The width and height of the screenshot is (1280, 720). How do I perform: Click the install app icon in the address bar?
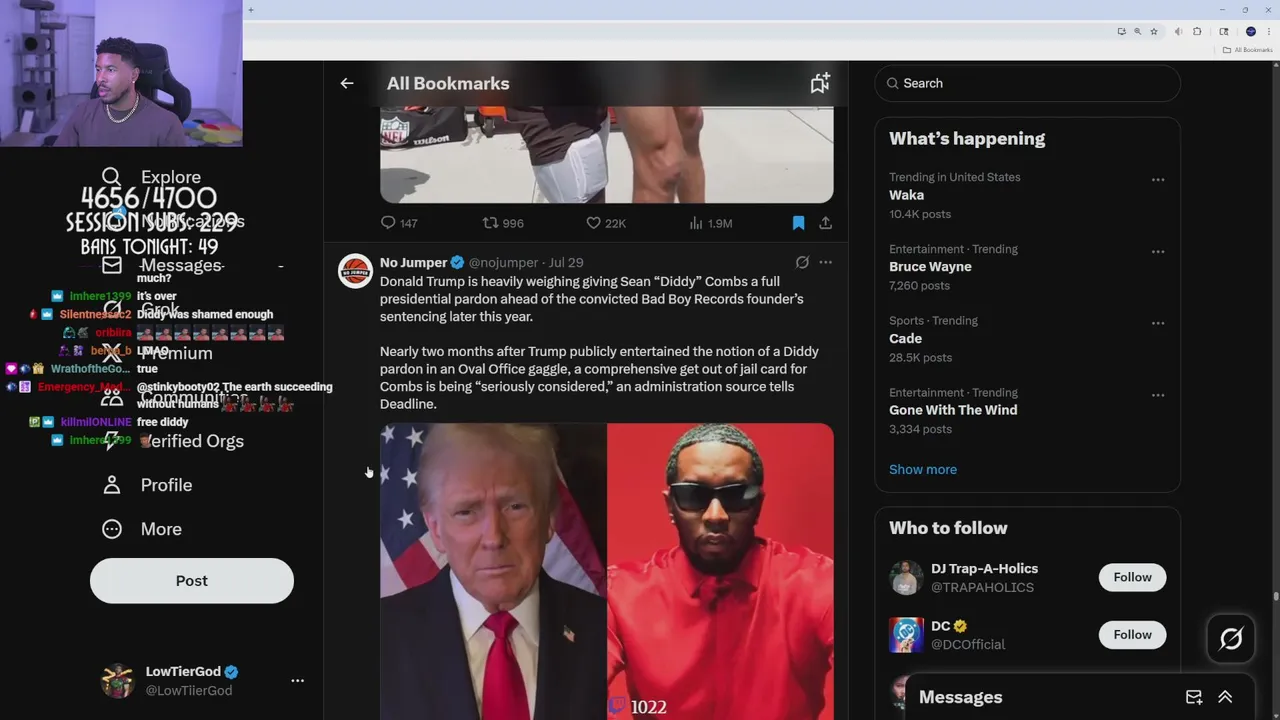click(x=1121, y=32)
